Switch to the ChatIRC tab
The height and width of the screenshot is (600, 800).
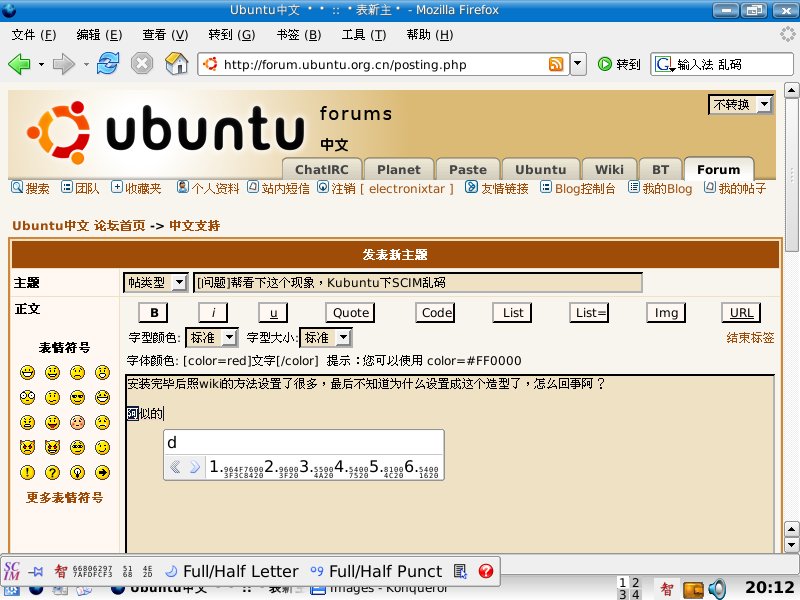pos(321,169)
